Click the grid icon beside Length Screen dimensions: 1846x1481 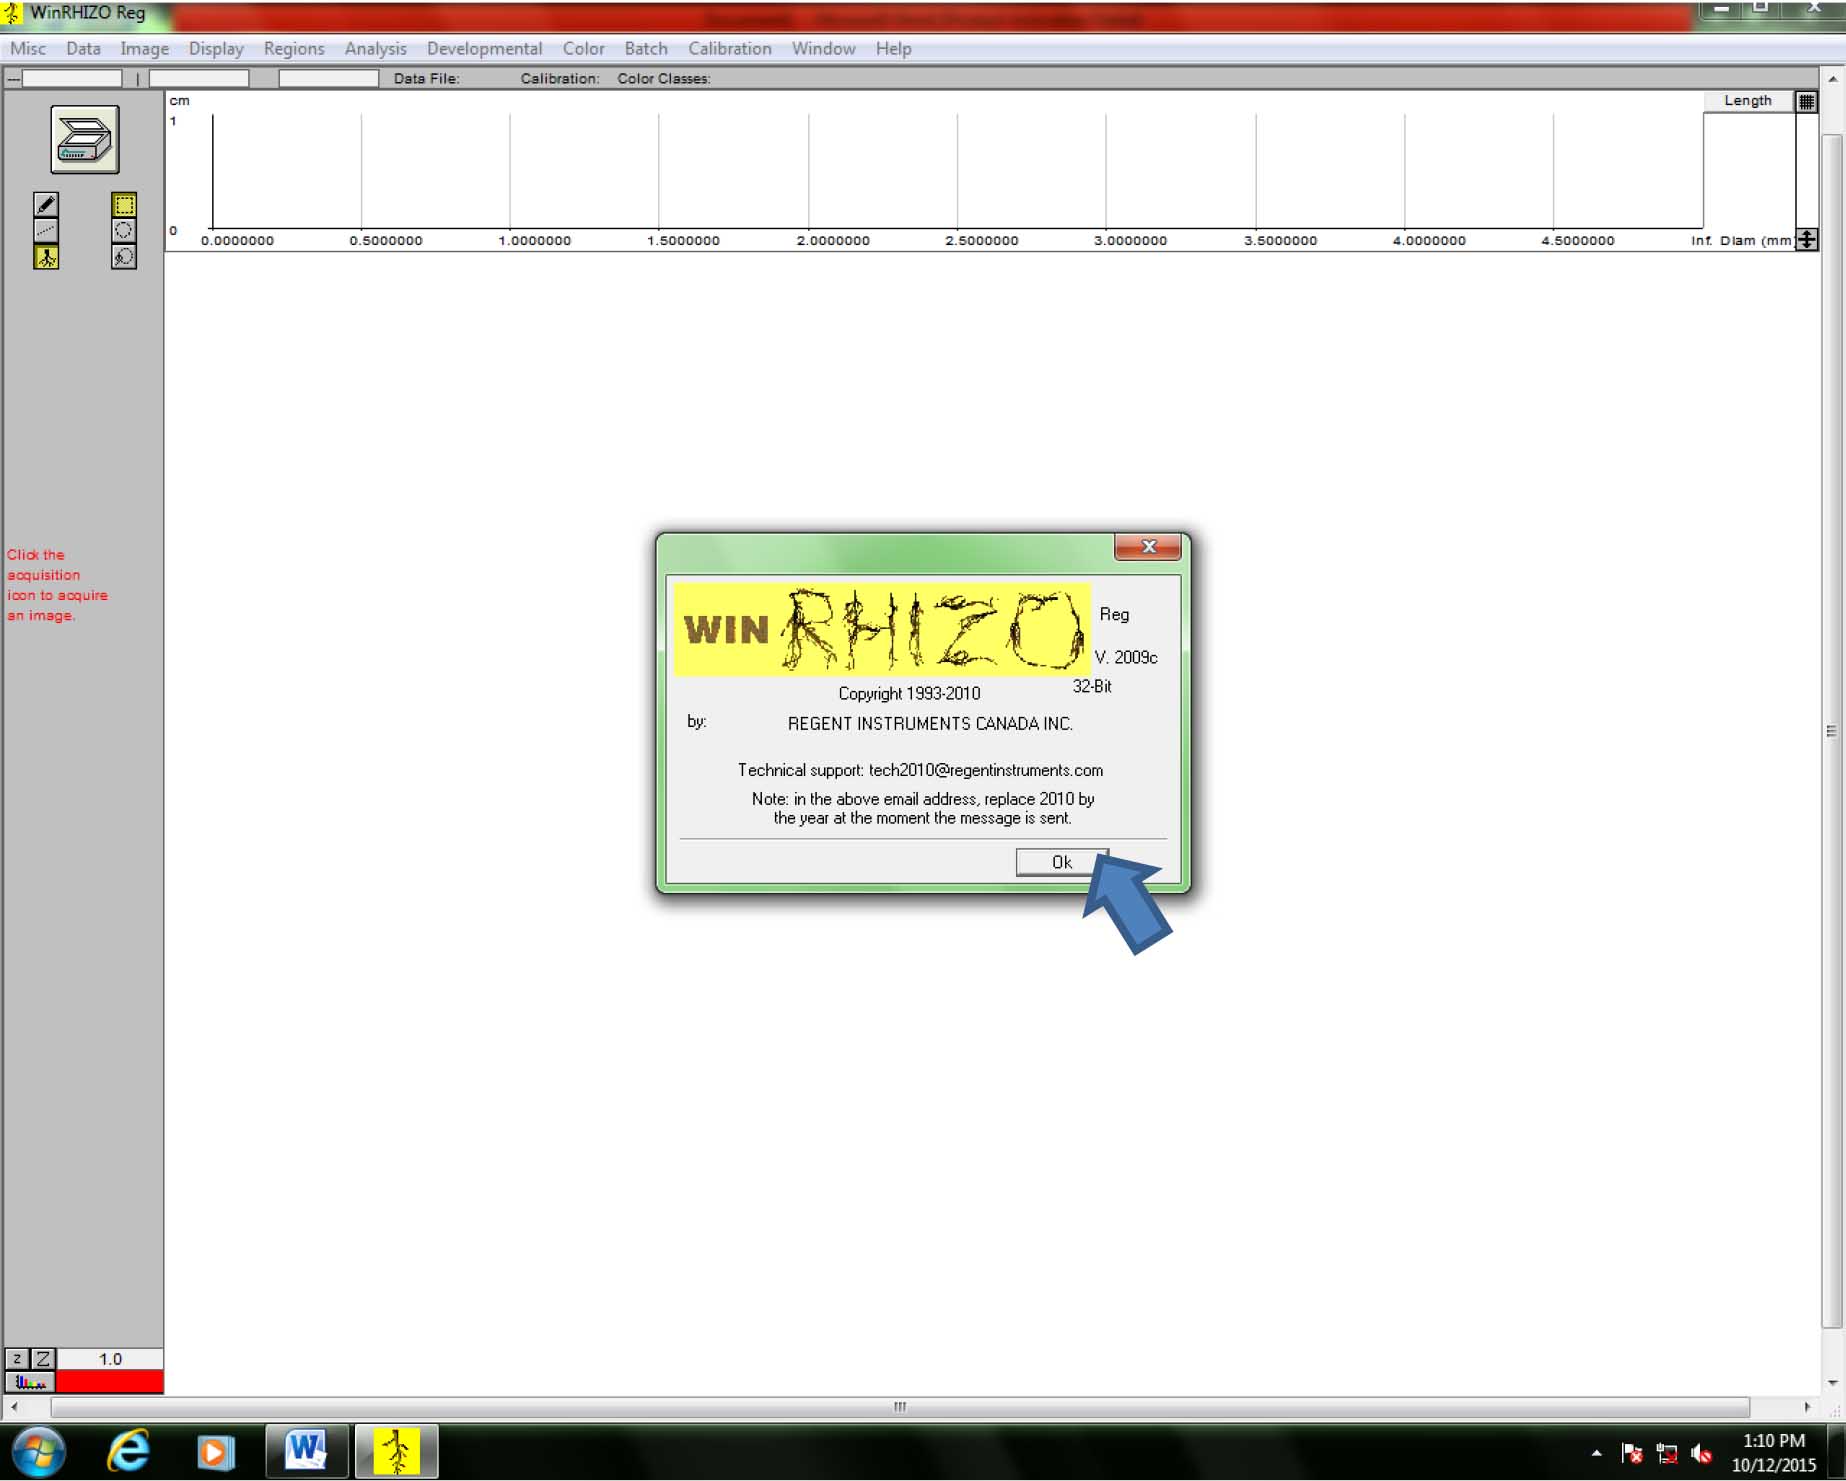click(x=1806, y=101)
